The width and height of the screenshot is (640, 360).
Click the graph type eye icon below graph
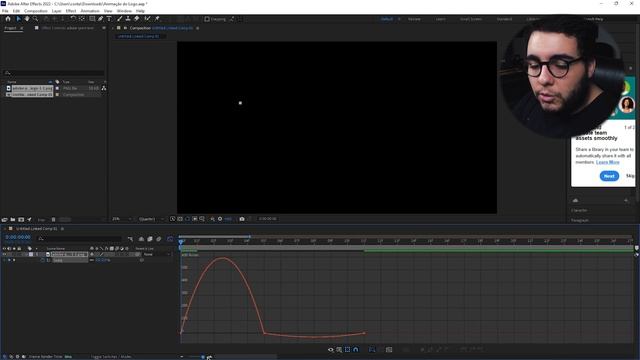(x=331, y=350)
